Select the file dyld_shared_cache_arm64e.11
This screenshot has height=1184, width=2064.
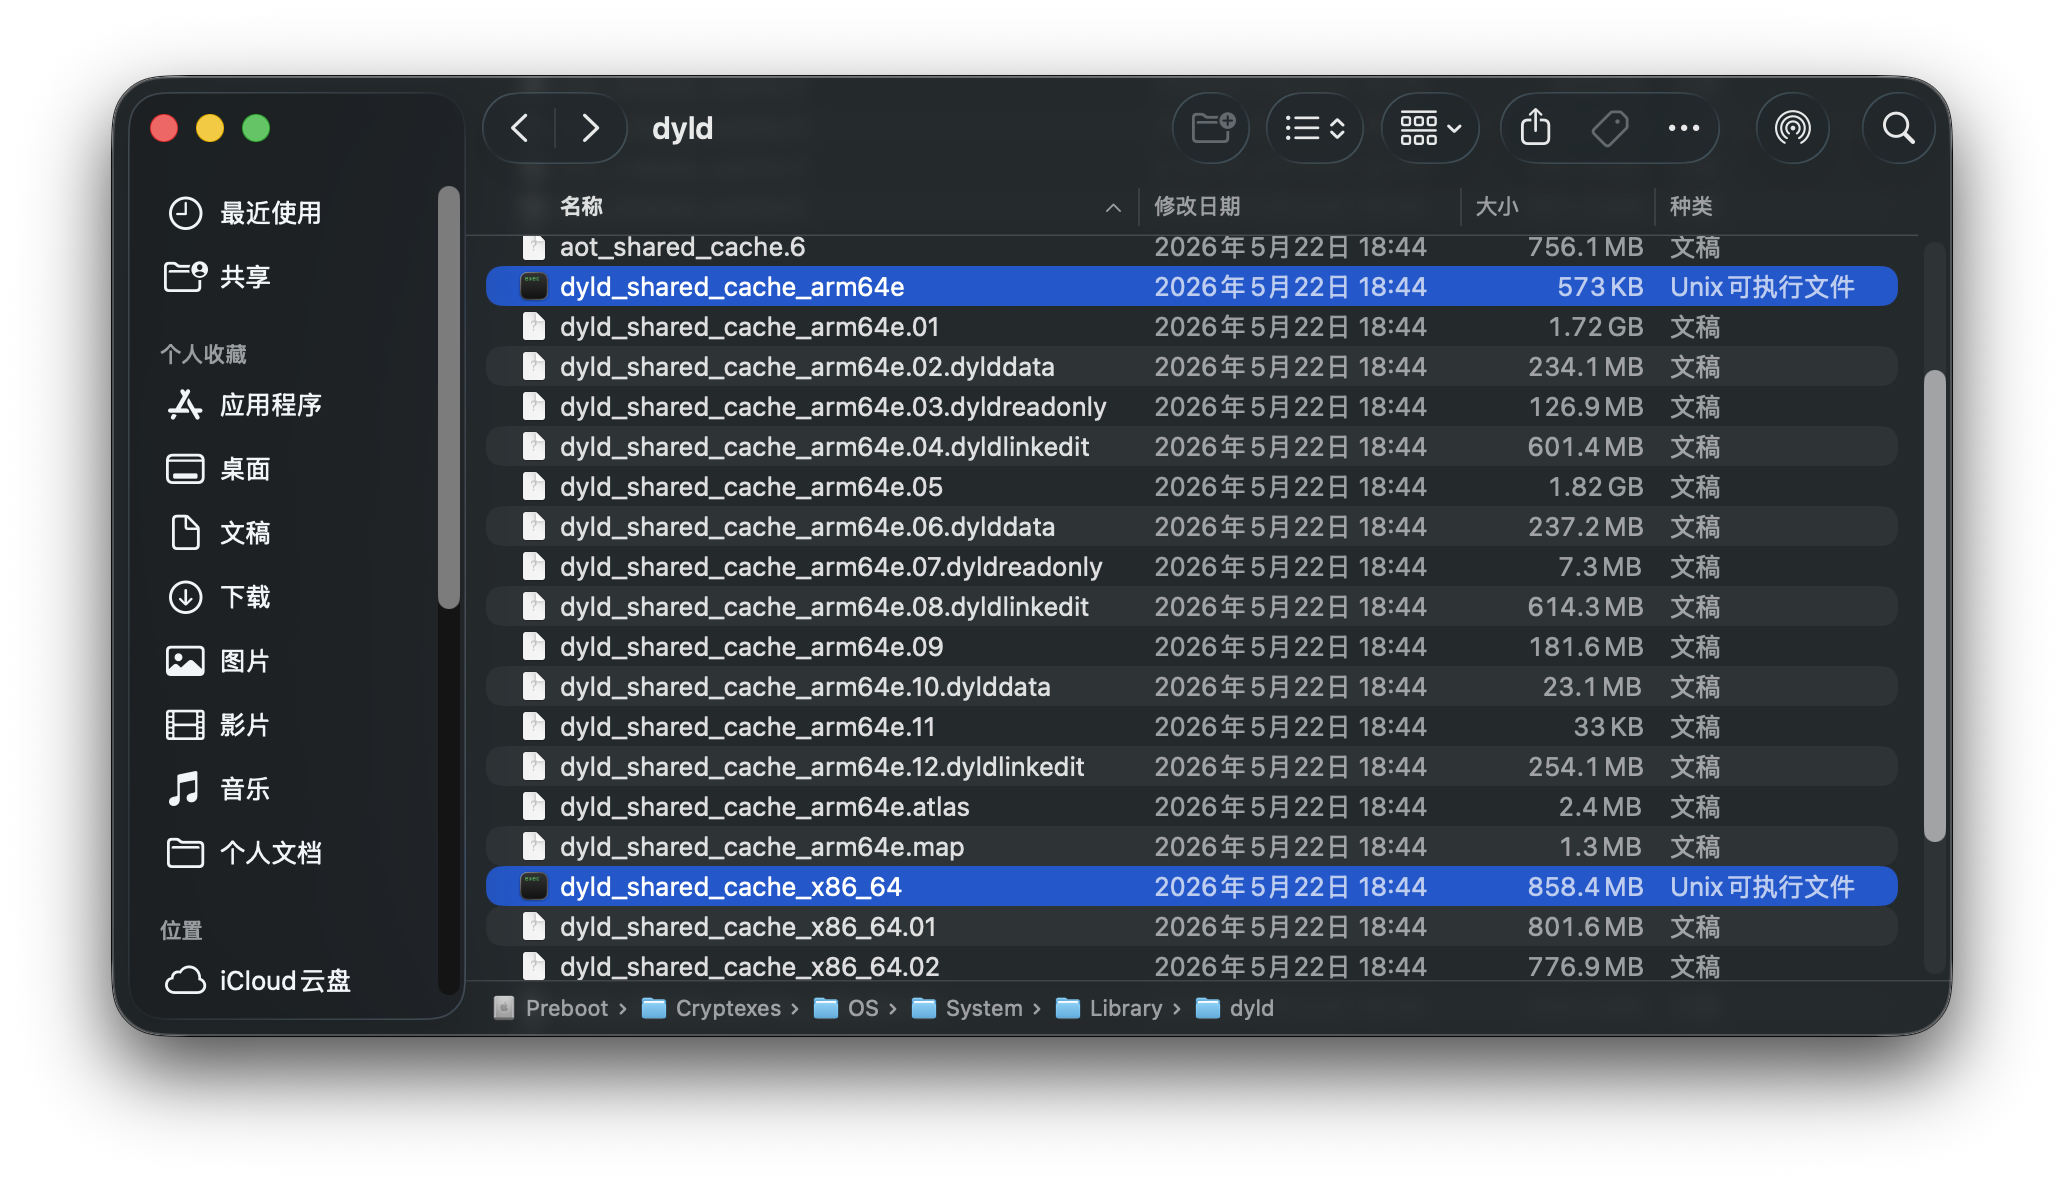[x=1192, y=727]
